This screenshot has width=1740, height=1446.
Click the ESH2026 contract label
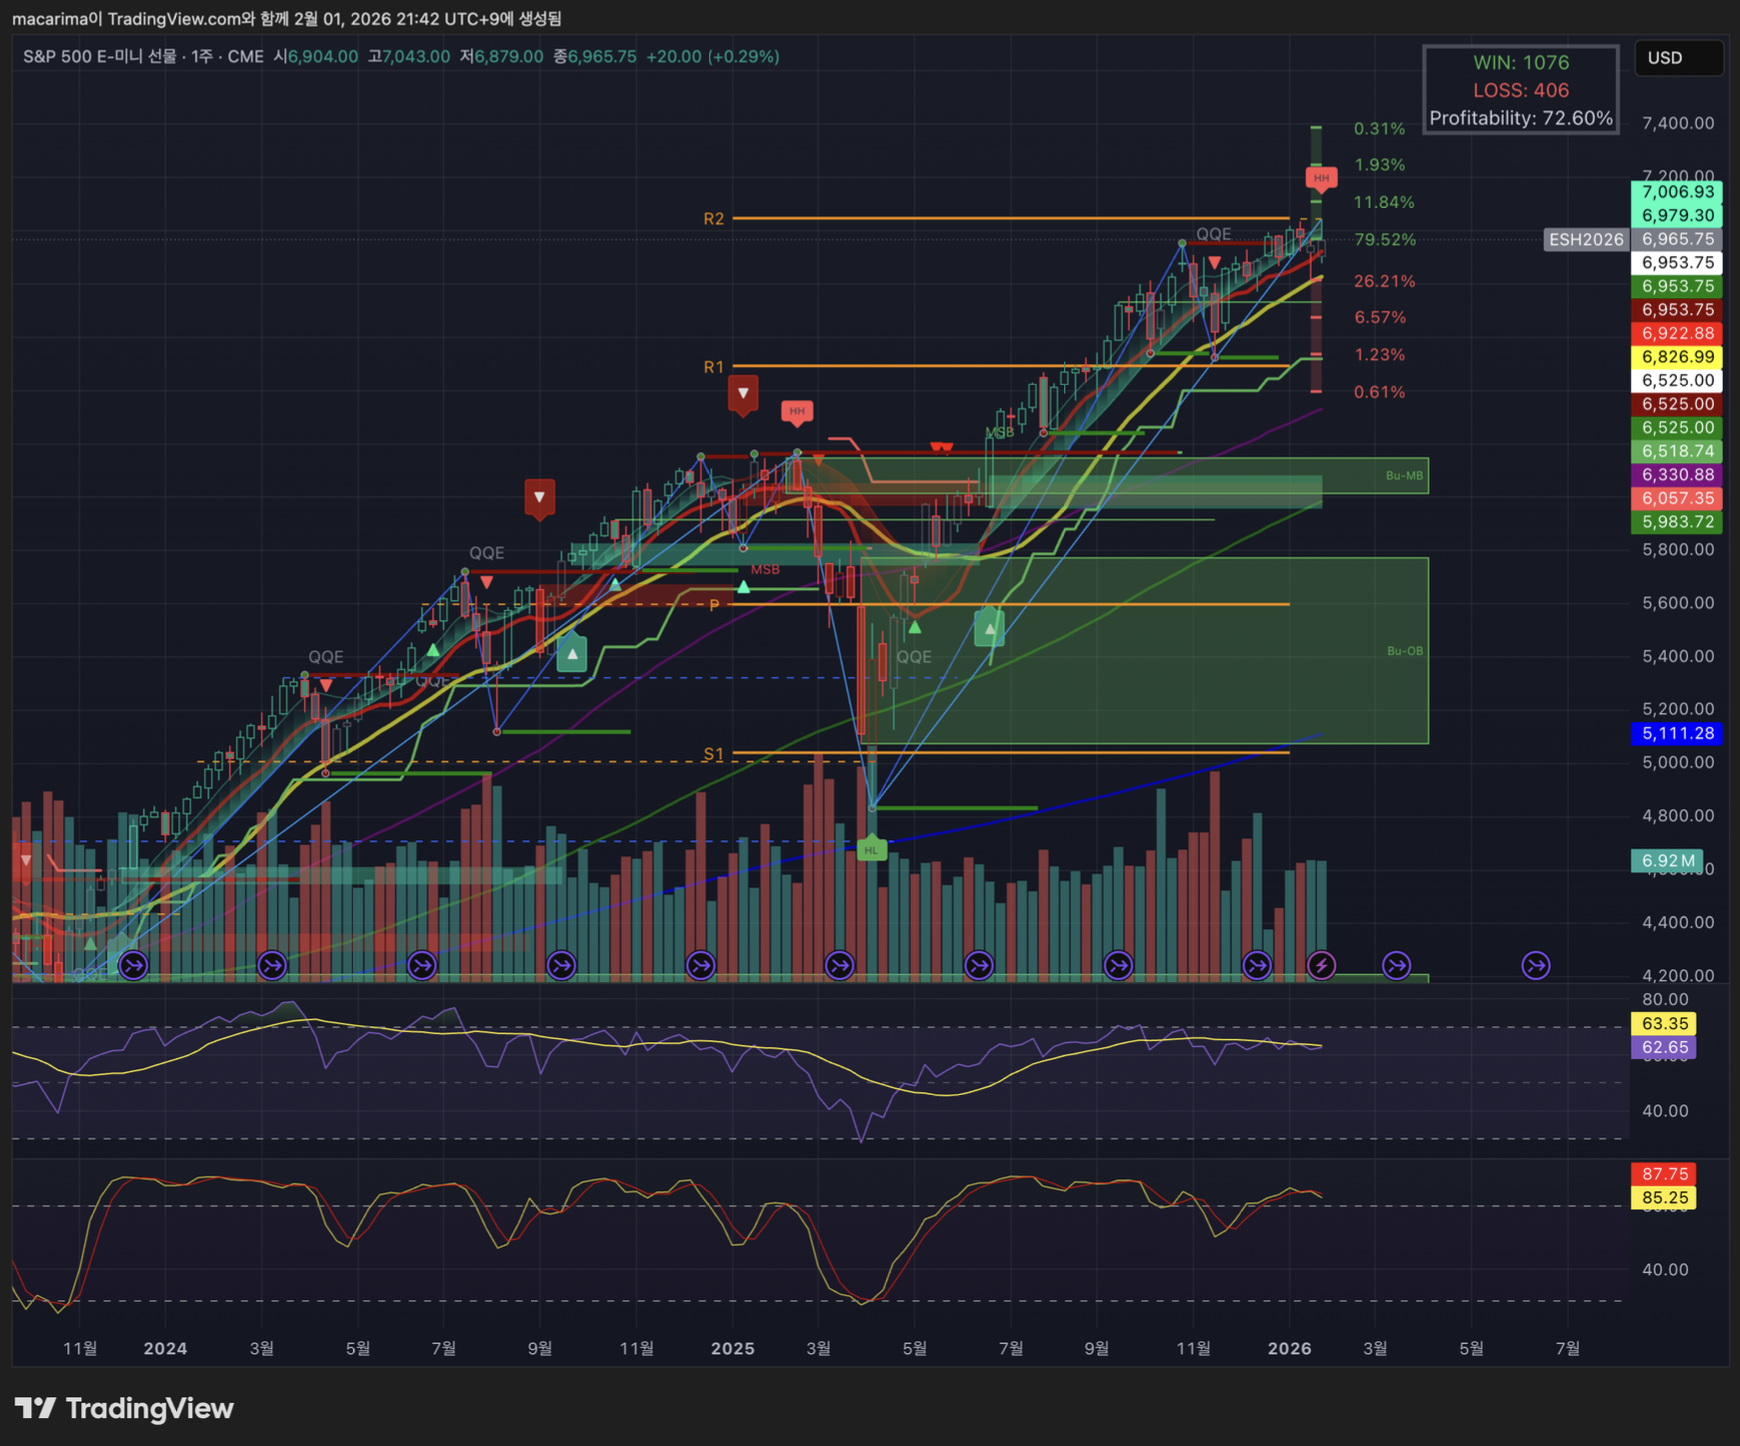[x=1586, y=239]
